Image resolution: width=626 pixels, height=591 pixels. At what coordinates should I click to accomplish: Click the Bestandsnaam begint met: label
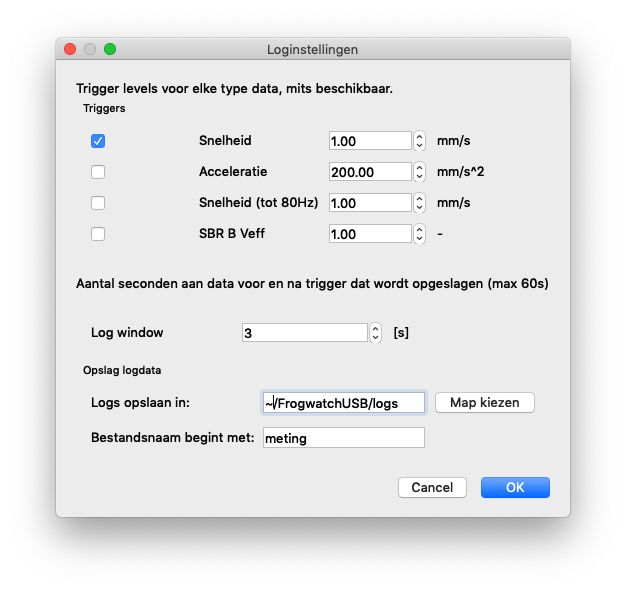pyautogui.click(x=172, y=438)
